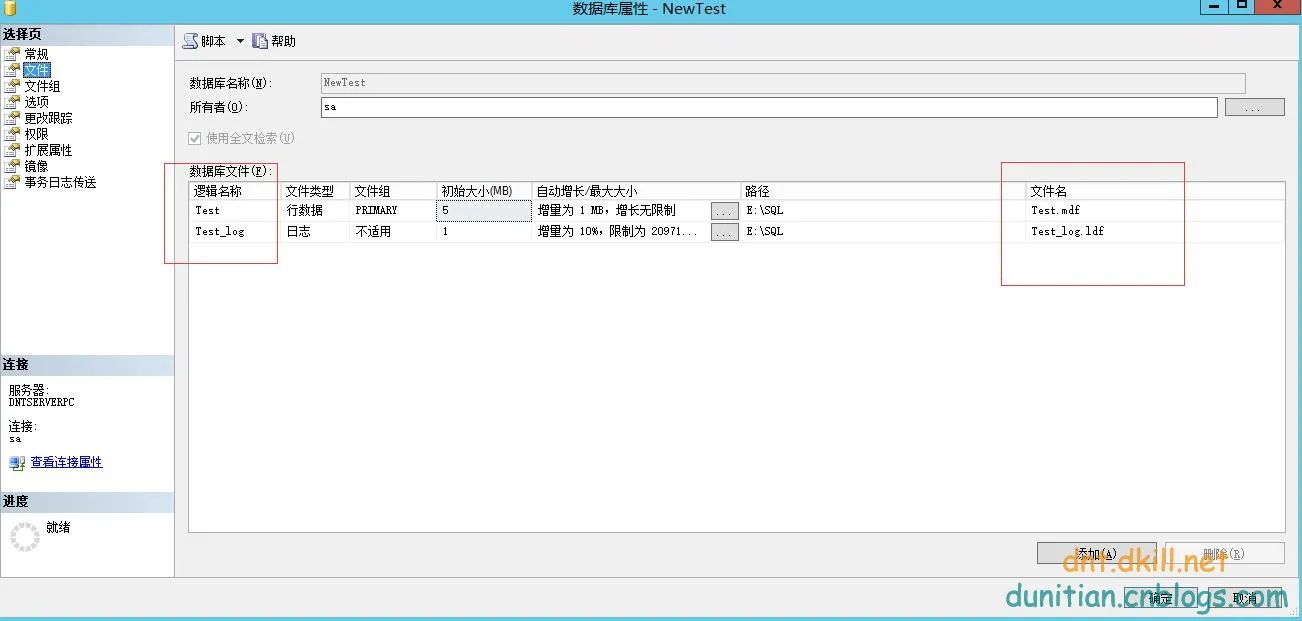Click the 自动增长/最大大小 column header

pyautogui.click(x=636, y=191)
